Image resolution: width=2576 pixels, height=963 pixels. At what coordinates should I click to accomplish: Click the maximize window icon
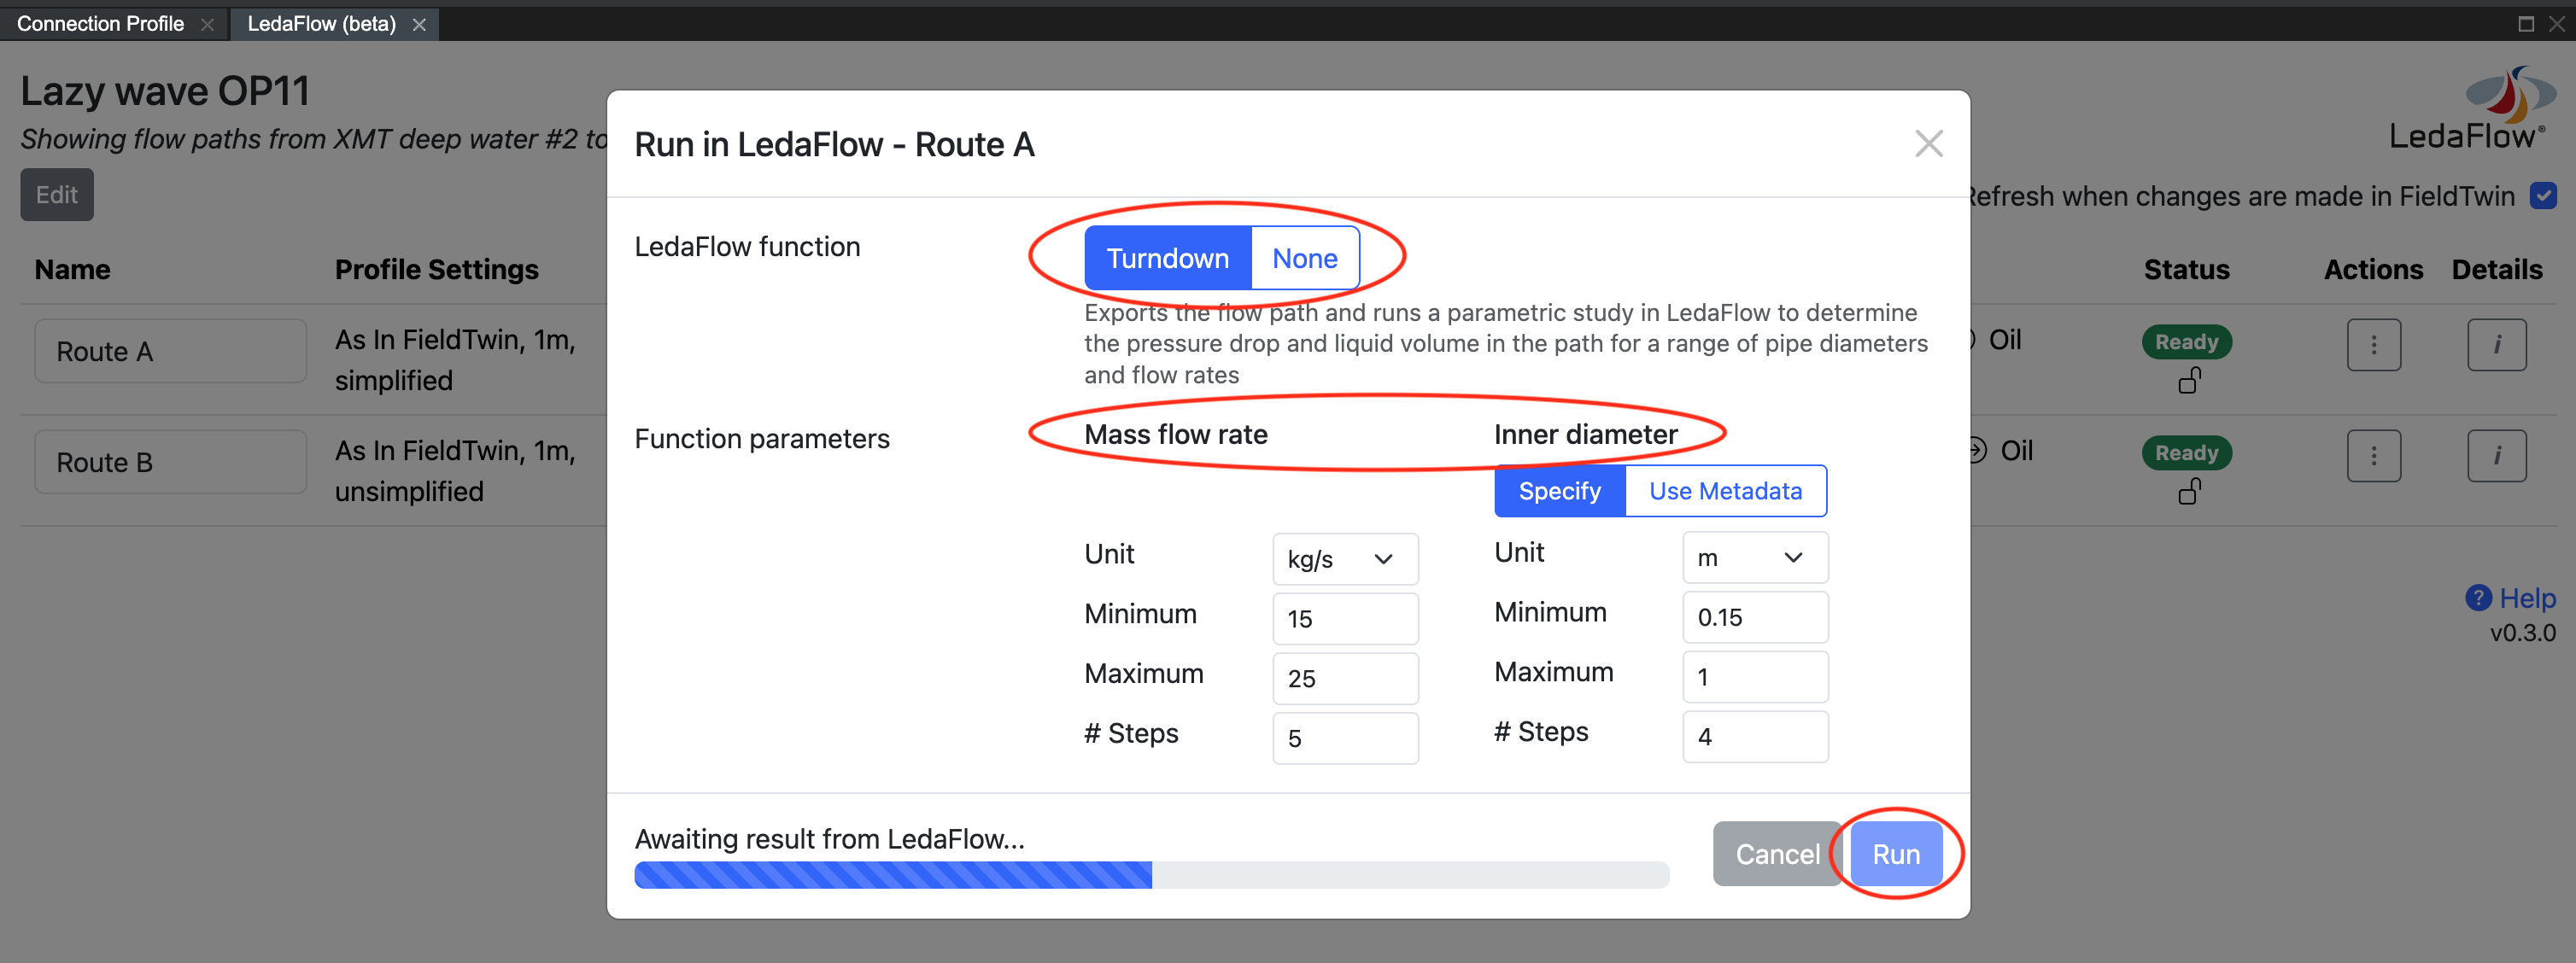tap(2526, 24)
